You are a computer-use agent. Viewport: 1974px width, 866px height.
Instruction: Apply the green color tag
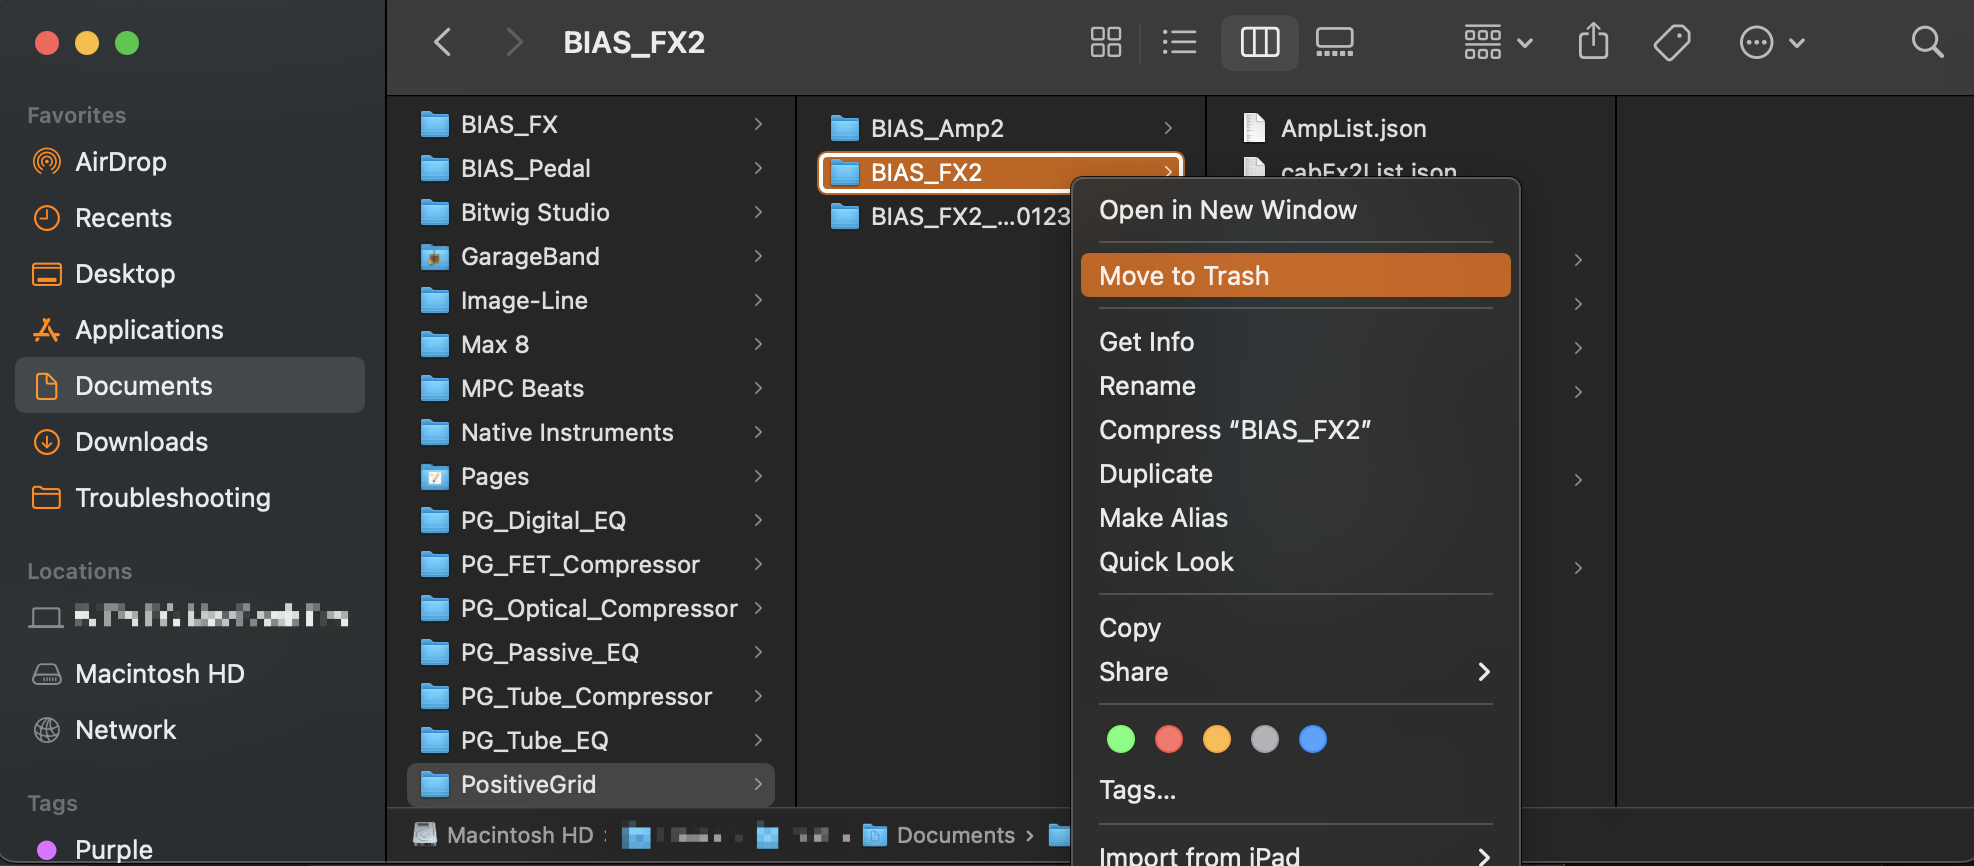(1121, 739)
